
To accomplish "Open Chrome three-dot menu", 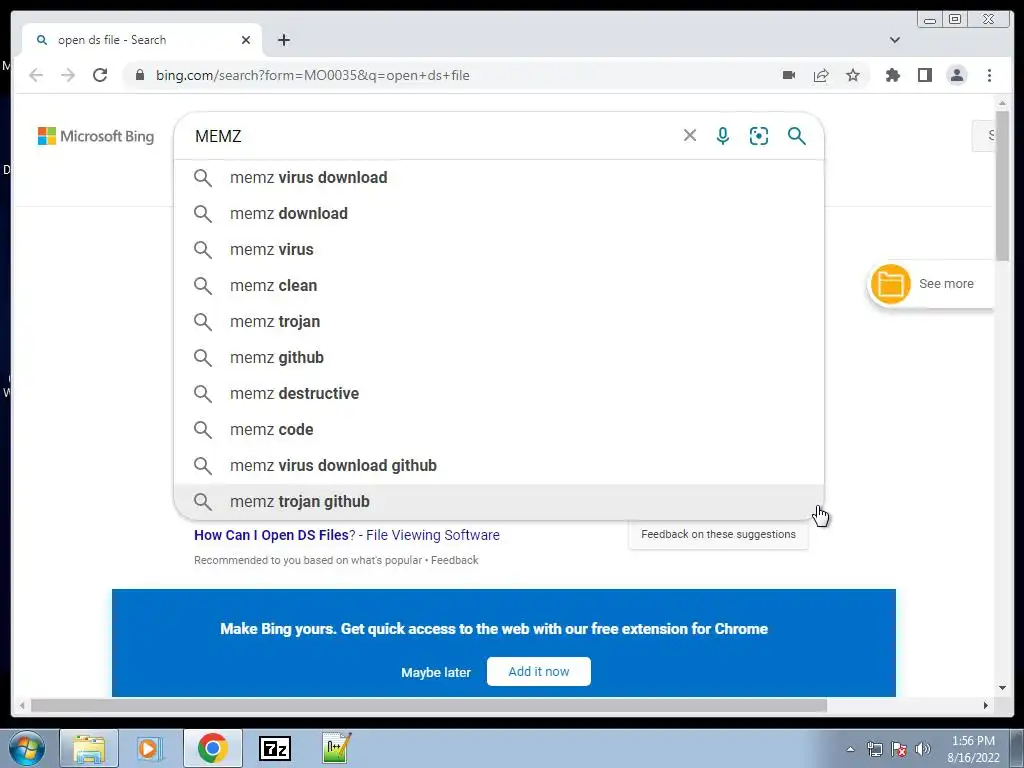I will pyautogui.click(x=989, y=75).
